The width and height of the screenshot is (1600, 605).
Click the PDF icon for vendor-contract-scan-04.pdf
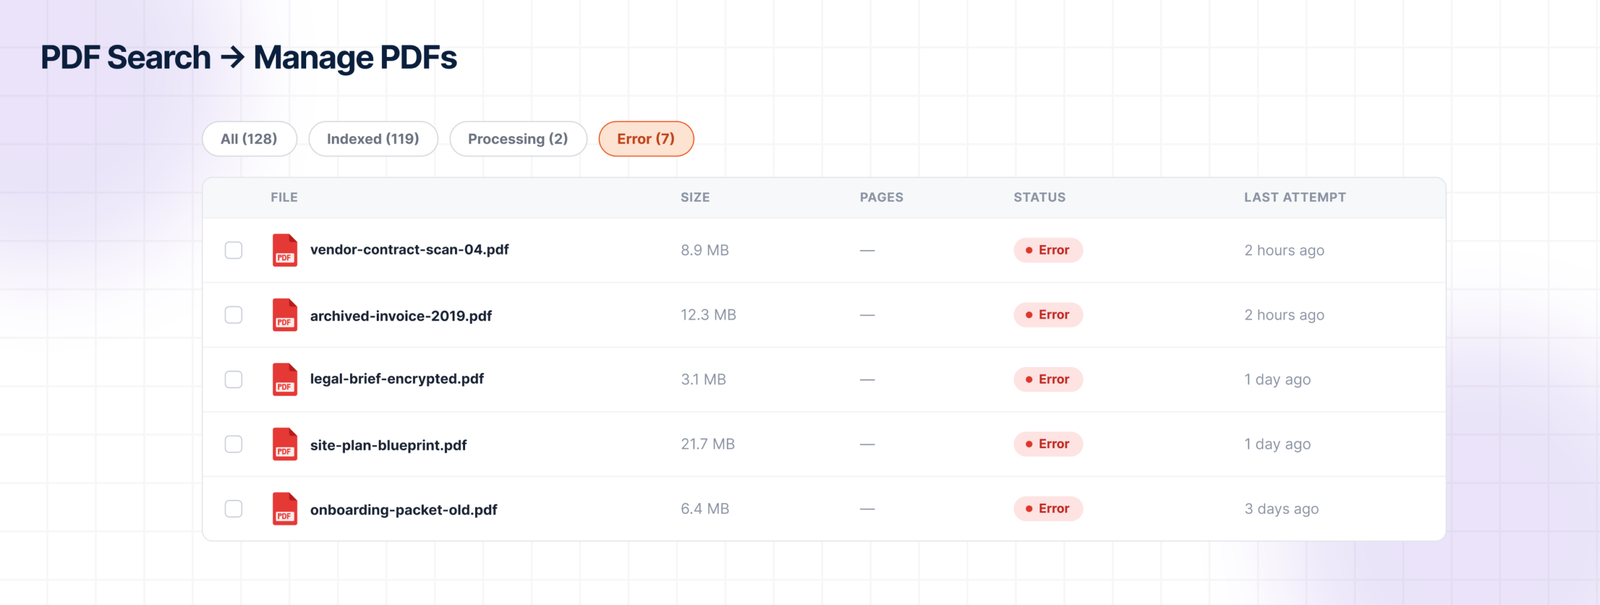[285, 250]
